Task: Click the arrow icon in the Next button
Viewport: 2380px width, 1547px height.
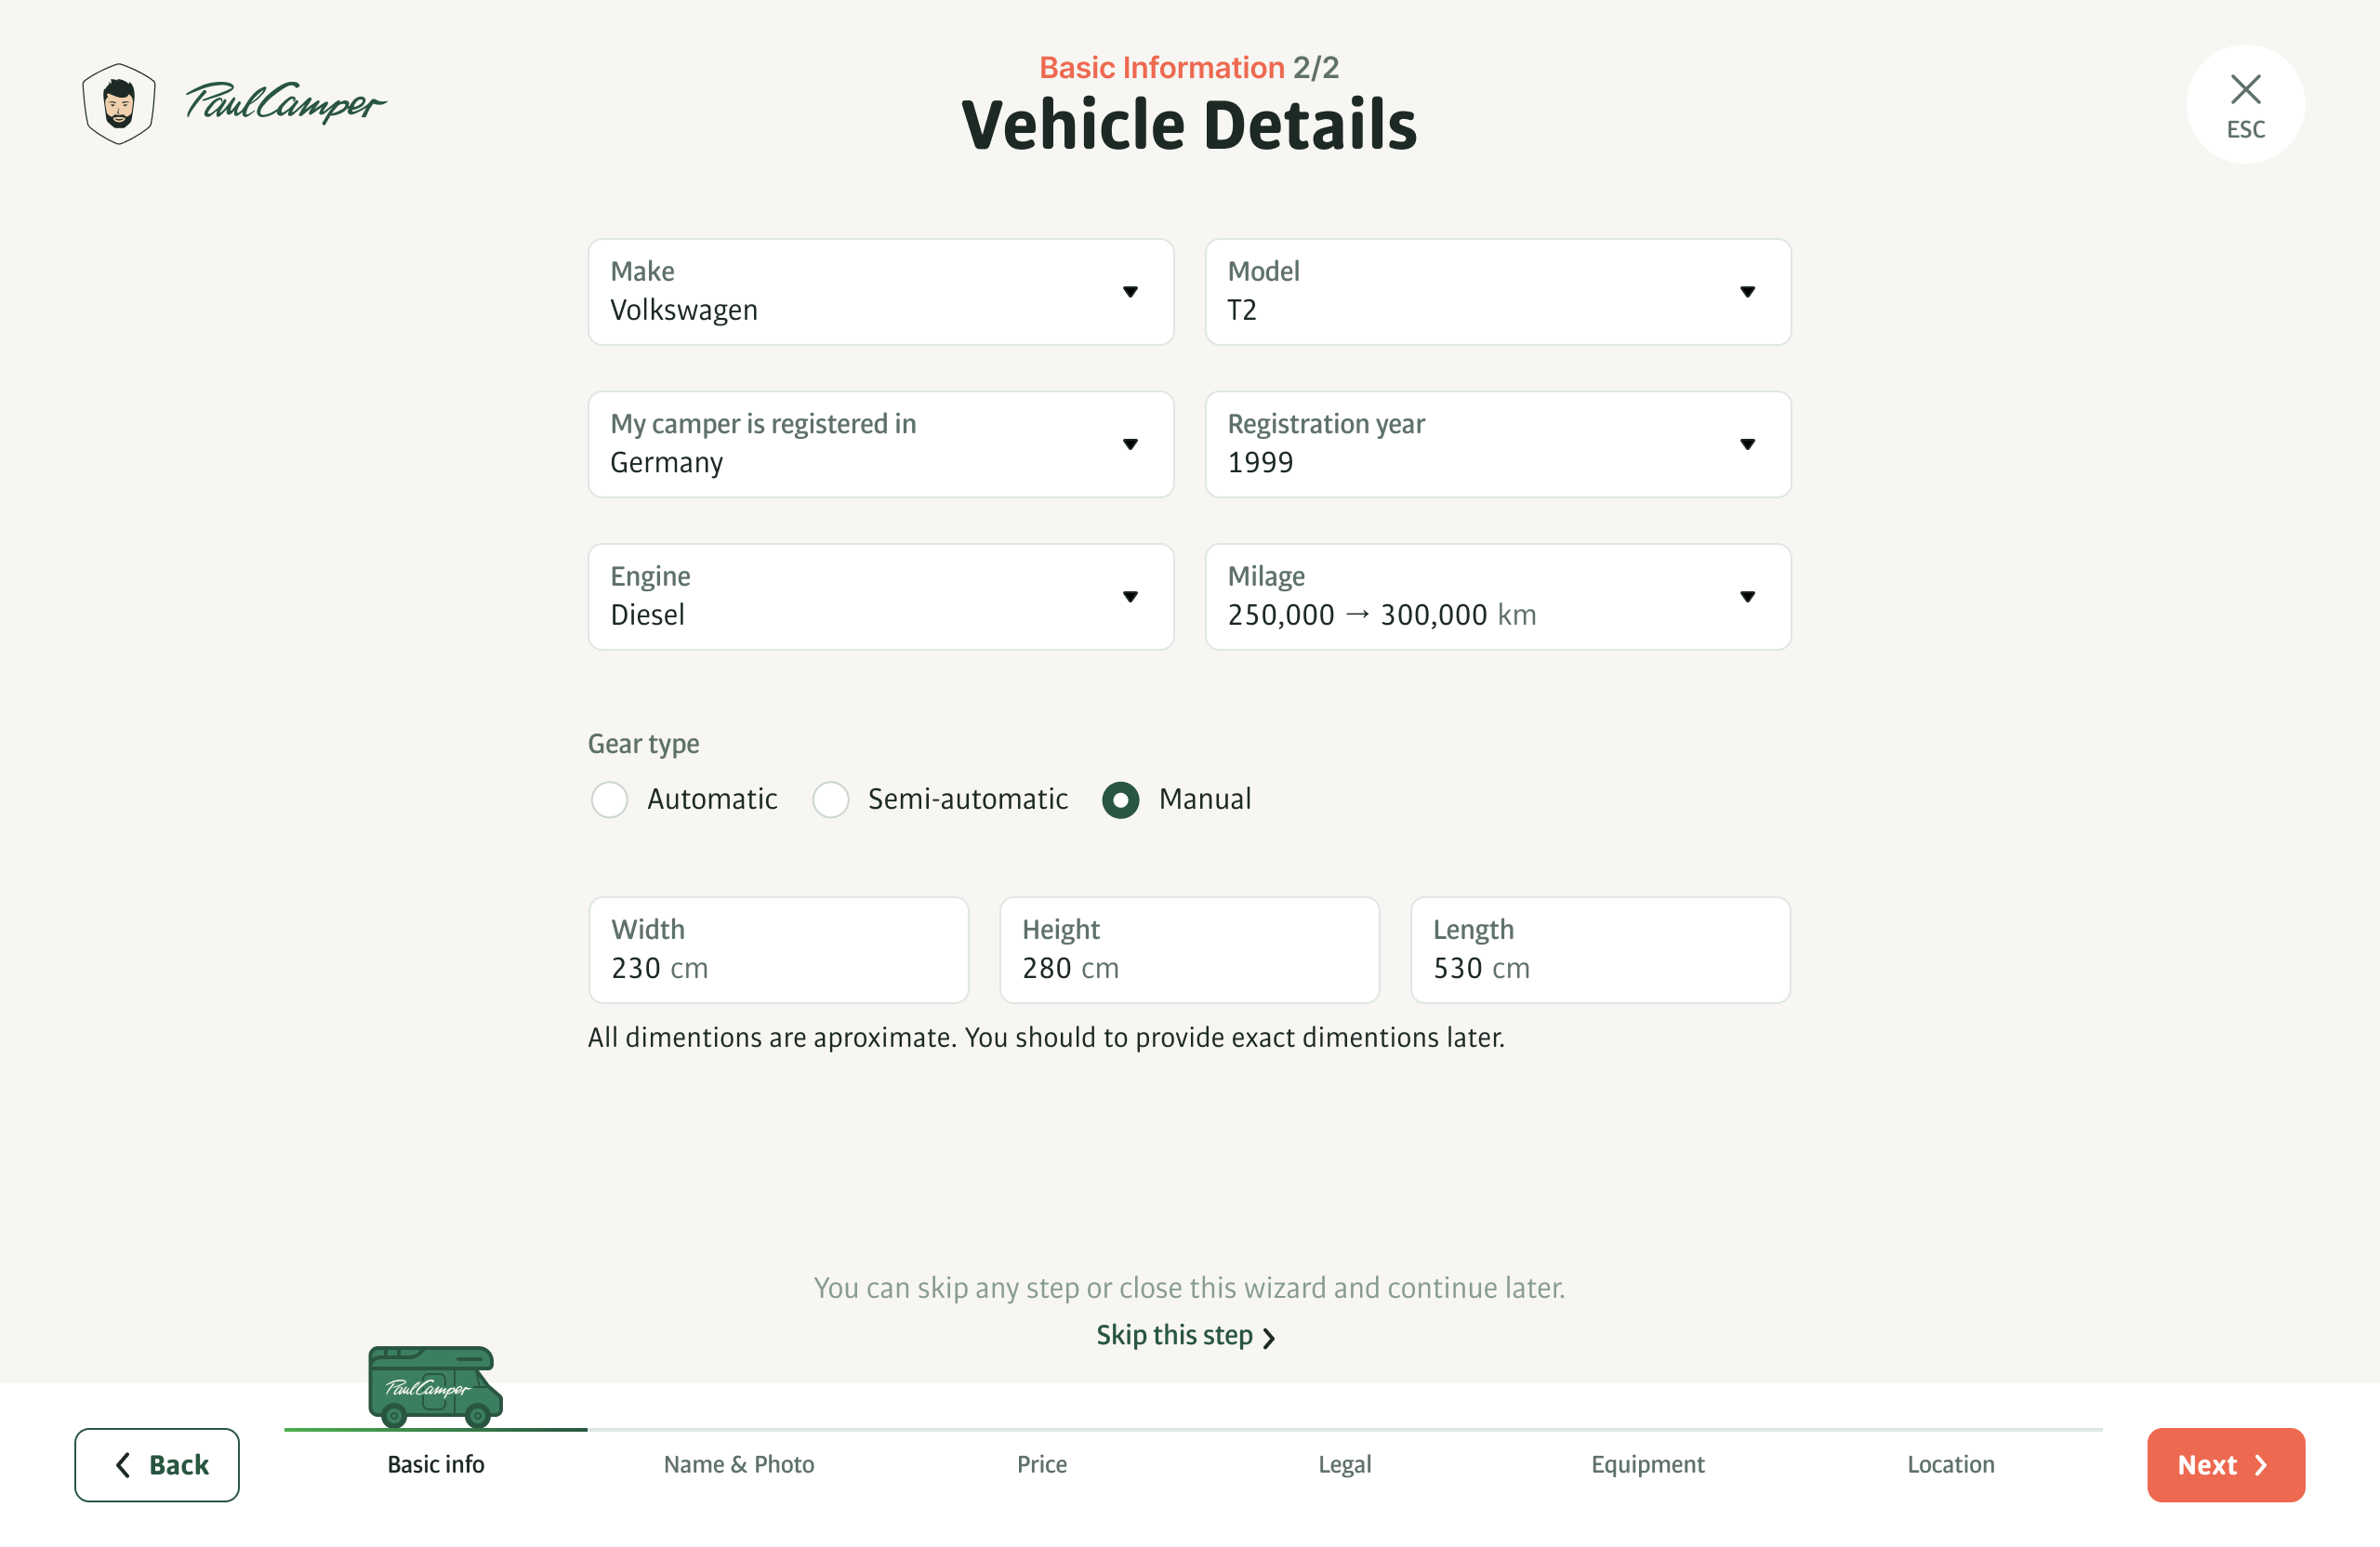Action: [x=2260, y=1465]
